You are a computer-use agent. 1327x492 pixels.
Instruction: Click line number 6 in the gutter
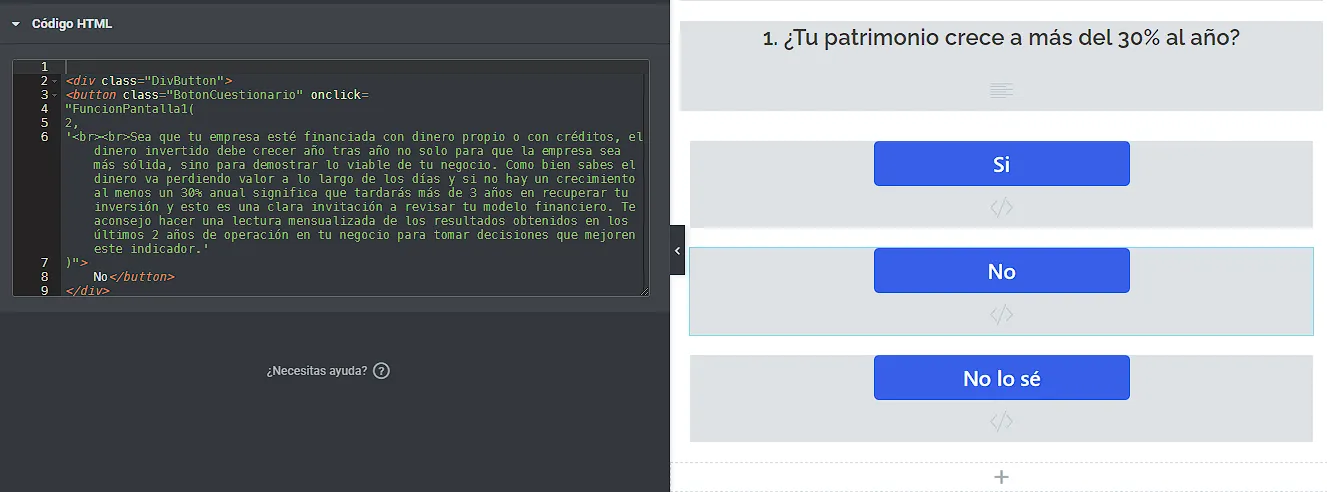45,136
